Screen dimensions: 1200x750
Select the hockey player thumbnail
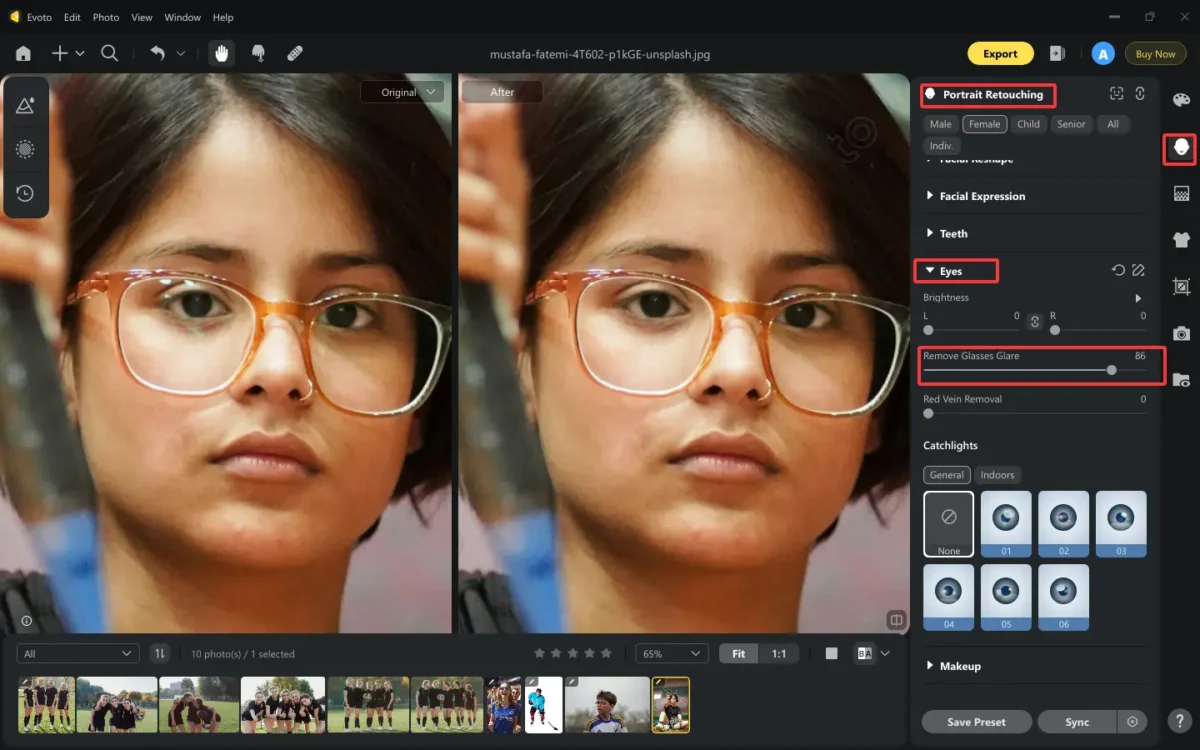click(x=543, y=704)
